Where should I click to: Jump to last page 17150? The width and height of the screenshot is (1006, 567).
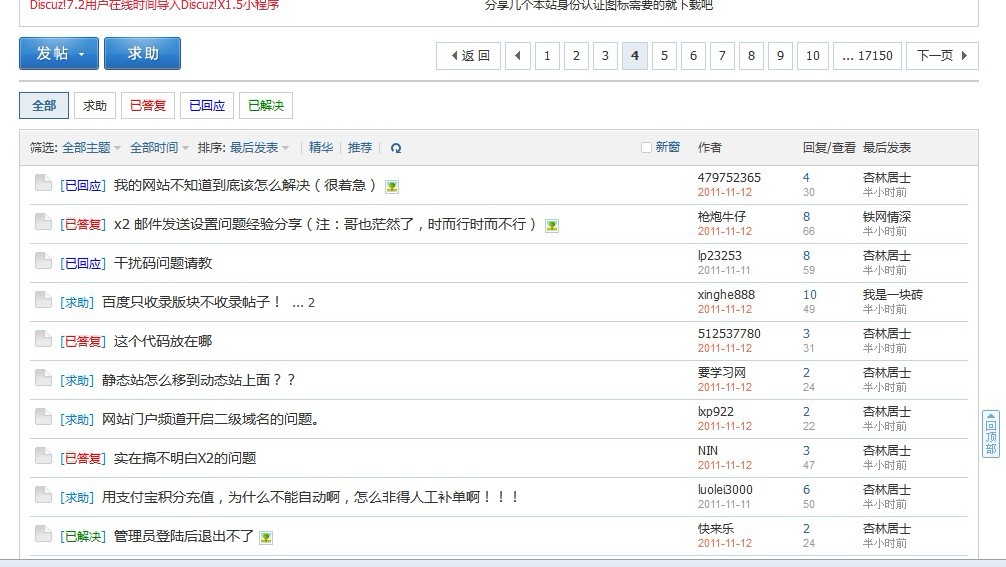(867, 56)
